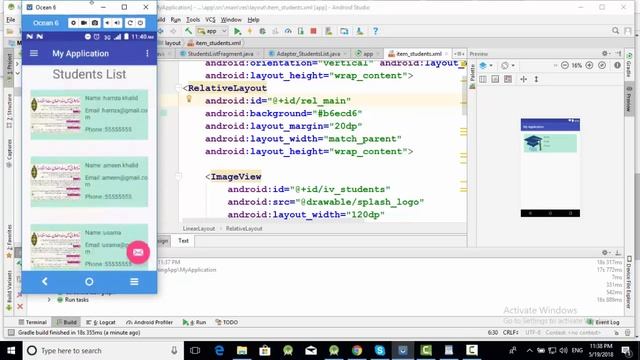
Task: Tap the pink mail floating action button
Action: 138,252
